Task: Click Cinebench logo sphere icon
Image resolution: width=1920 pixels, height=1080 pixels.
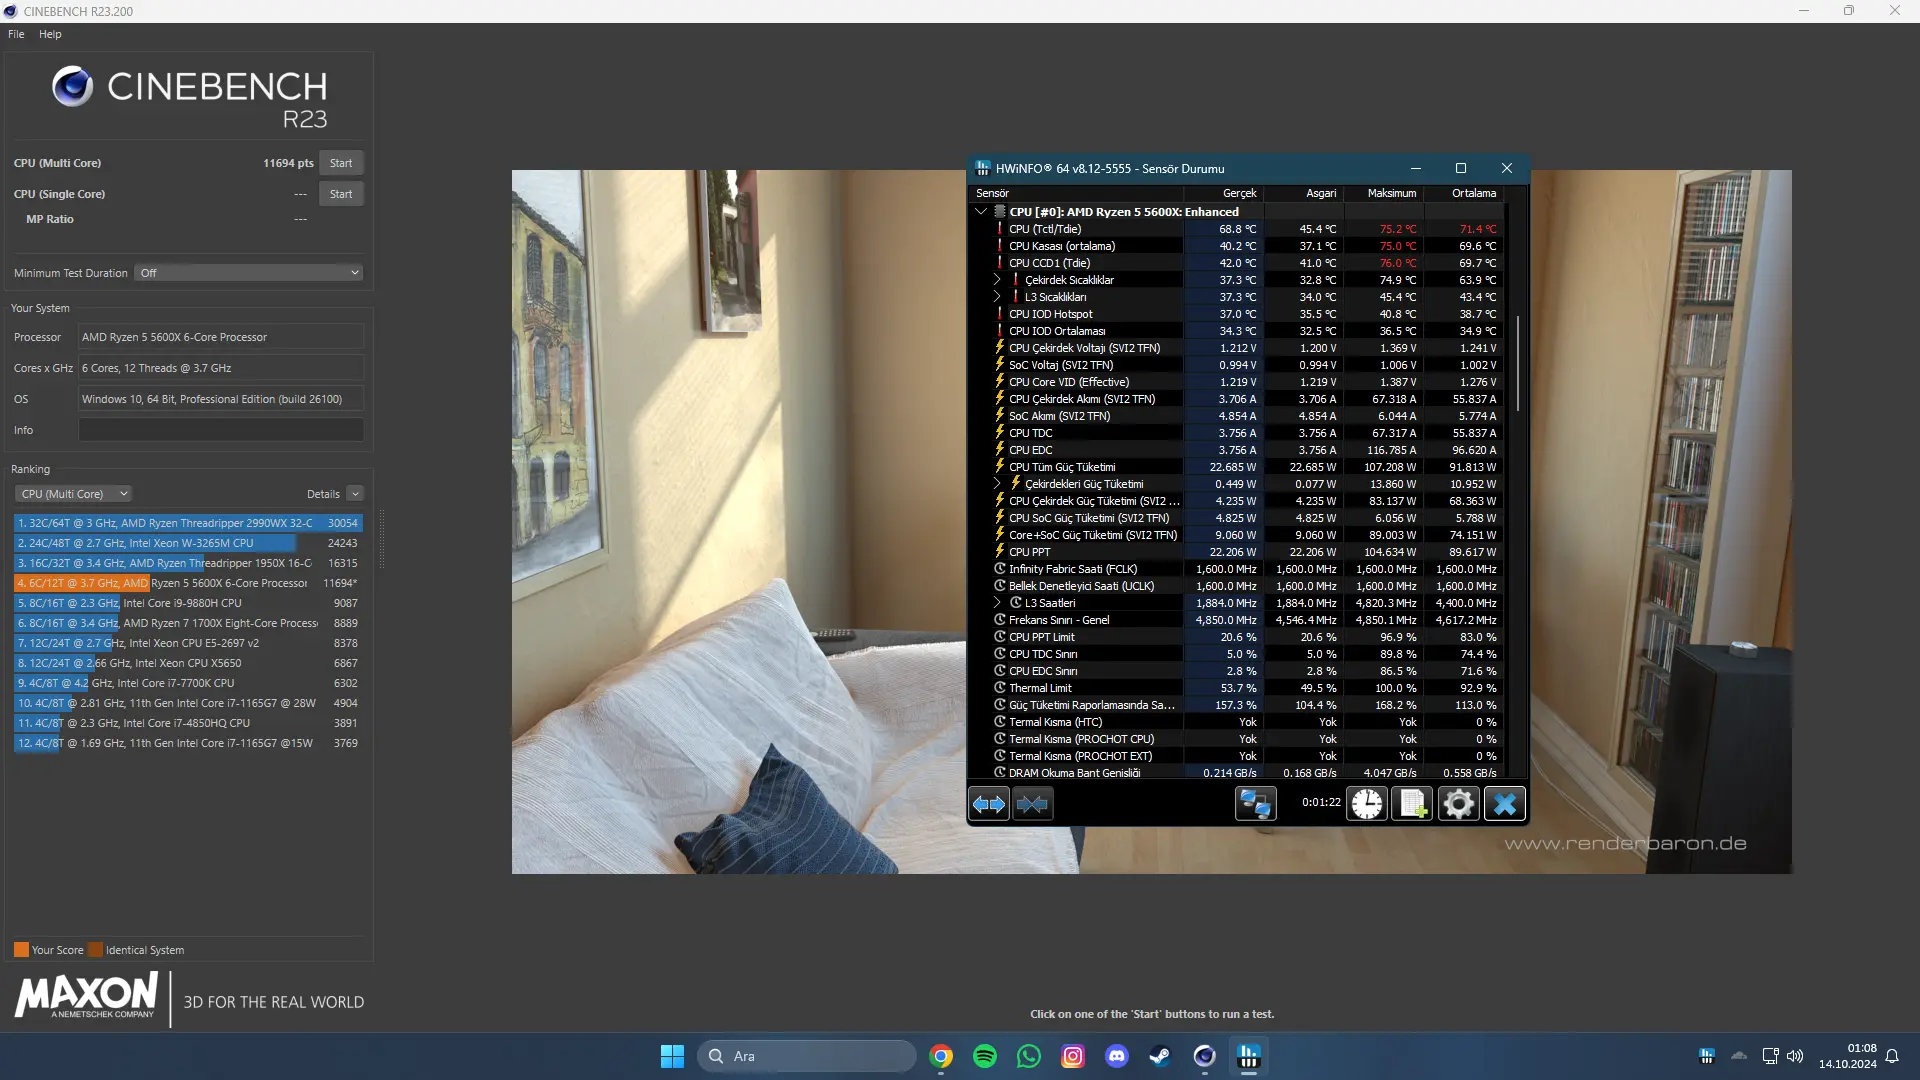Action: [x=72, y=87]
